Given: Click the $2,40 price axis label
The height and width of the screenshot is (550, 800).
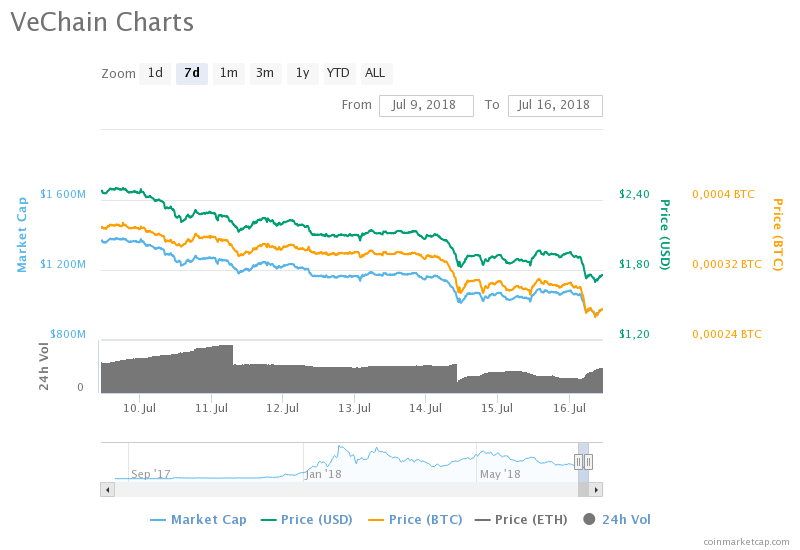Looking at the screenshot, I should (634, 194).
